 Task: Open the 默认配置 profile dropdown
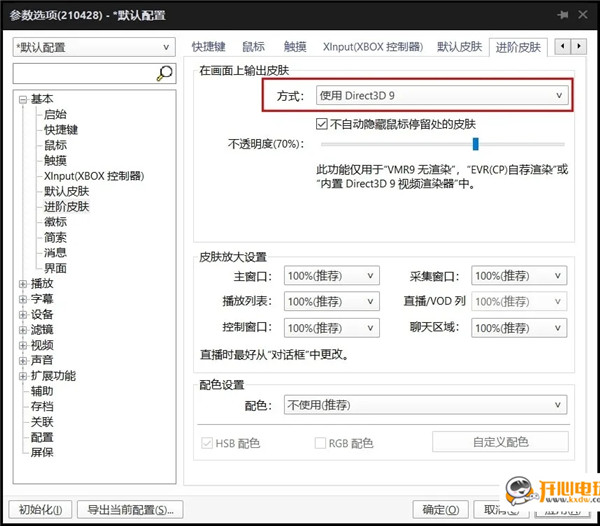(x=93, y=47)
